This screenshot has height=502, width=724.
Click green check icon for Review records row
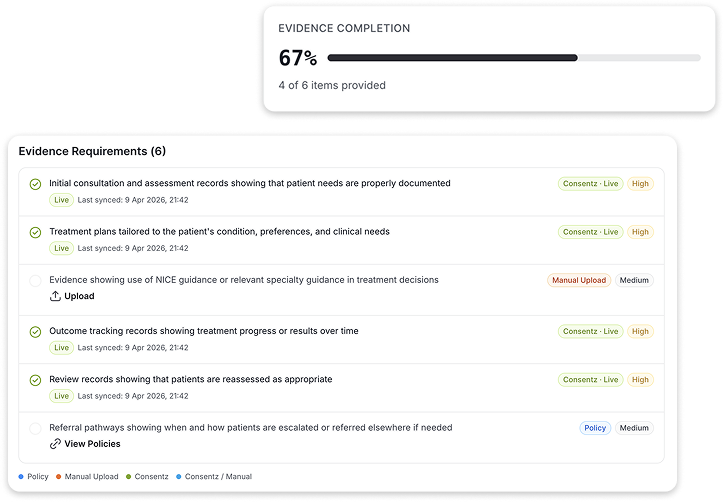35,380
